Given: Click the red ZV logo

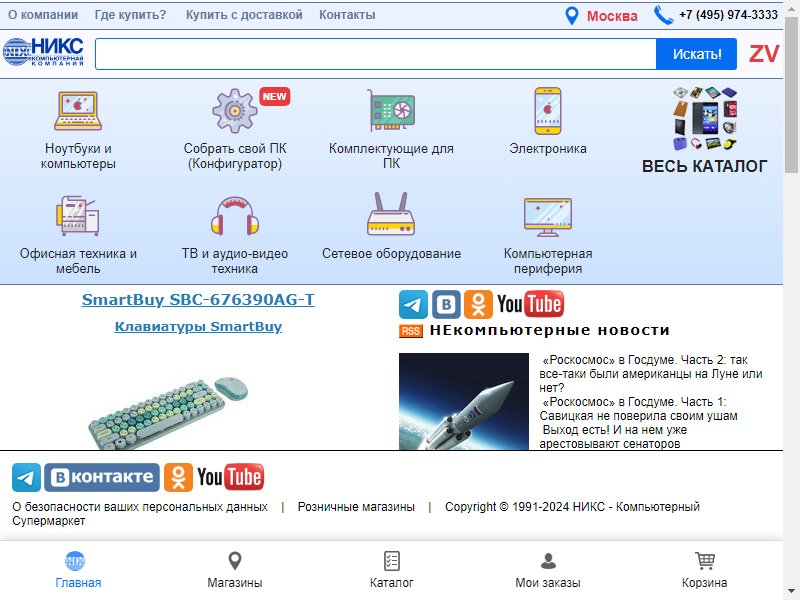Looking at the screenshot, I should click(764, 54).
